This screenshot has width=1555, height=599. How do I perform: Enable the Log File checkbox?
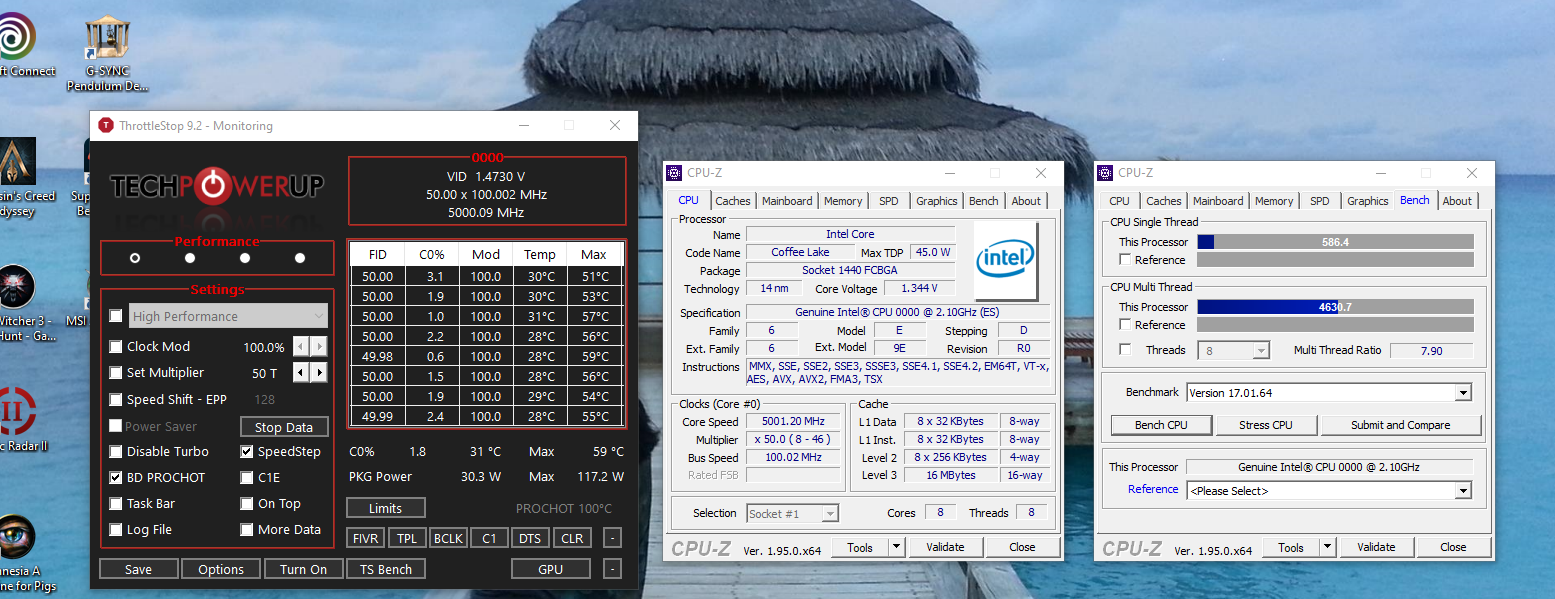click(x=116, y=530)
